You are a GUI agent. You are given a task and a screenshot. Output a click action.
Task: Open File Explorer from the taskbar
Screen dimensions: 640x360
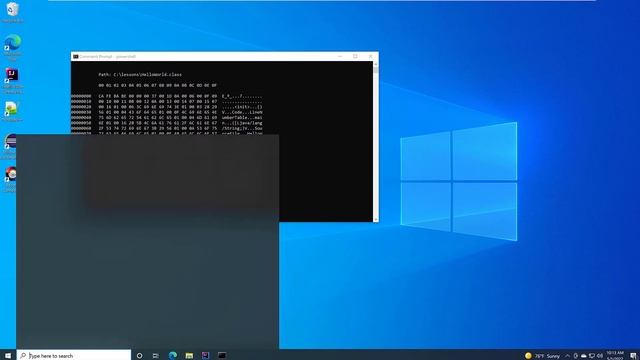[189, 356]
